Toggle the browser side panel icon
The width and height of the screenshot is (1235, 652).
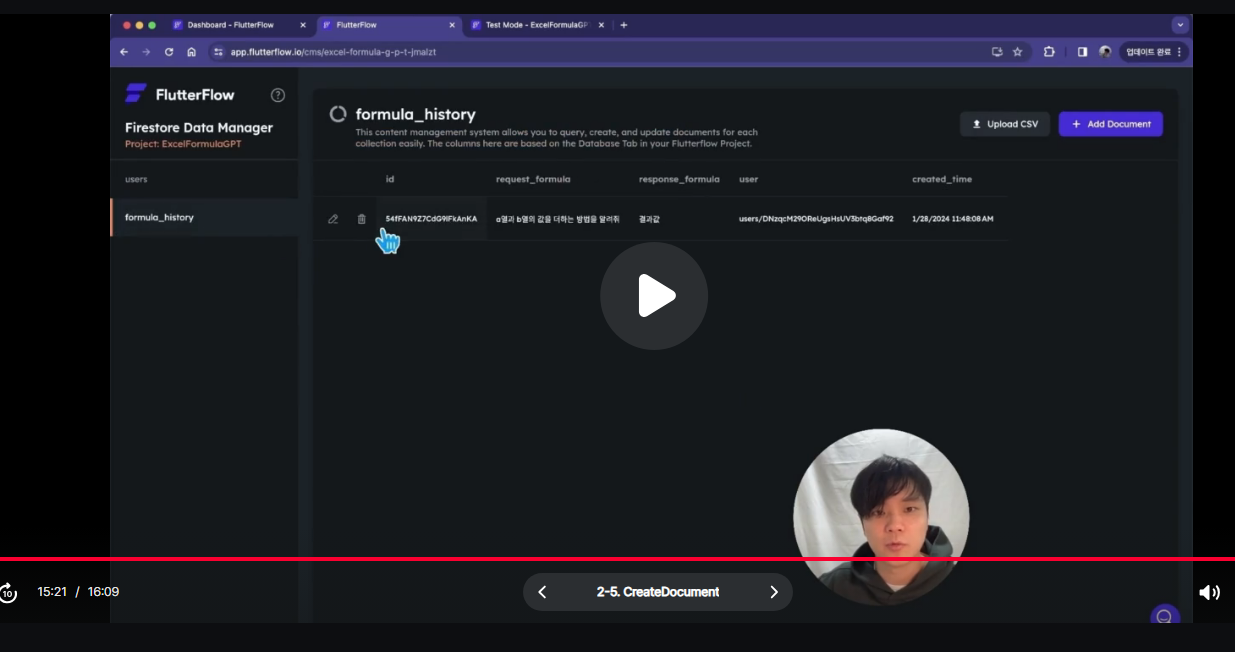pyautogui.click(x=1082, y=52)
